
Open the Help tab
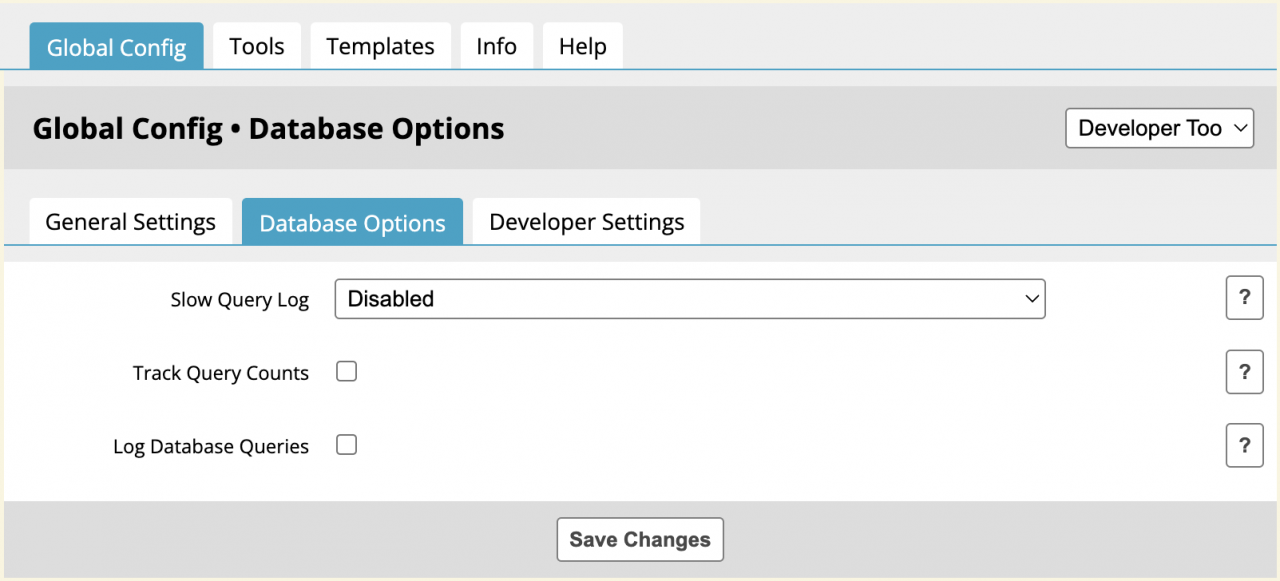[x=582, y=47]
